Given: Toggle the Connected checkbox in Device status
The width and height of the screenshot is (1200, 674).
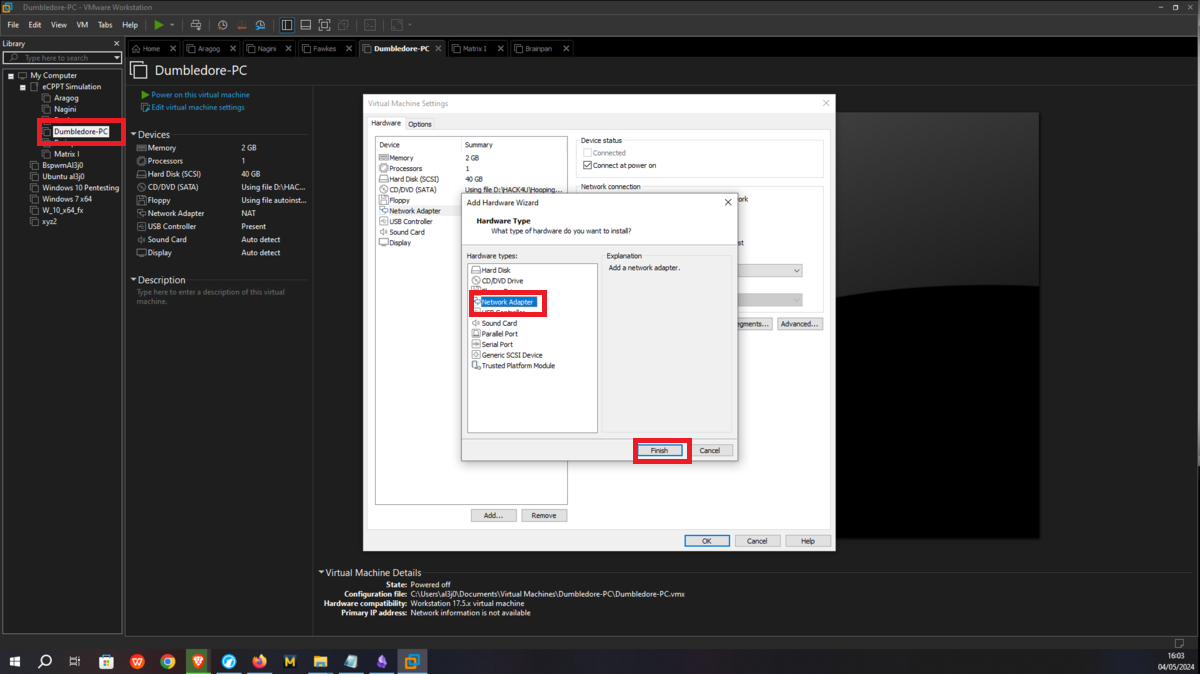Looking at the screenshot, I should 587,153.
